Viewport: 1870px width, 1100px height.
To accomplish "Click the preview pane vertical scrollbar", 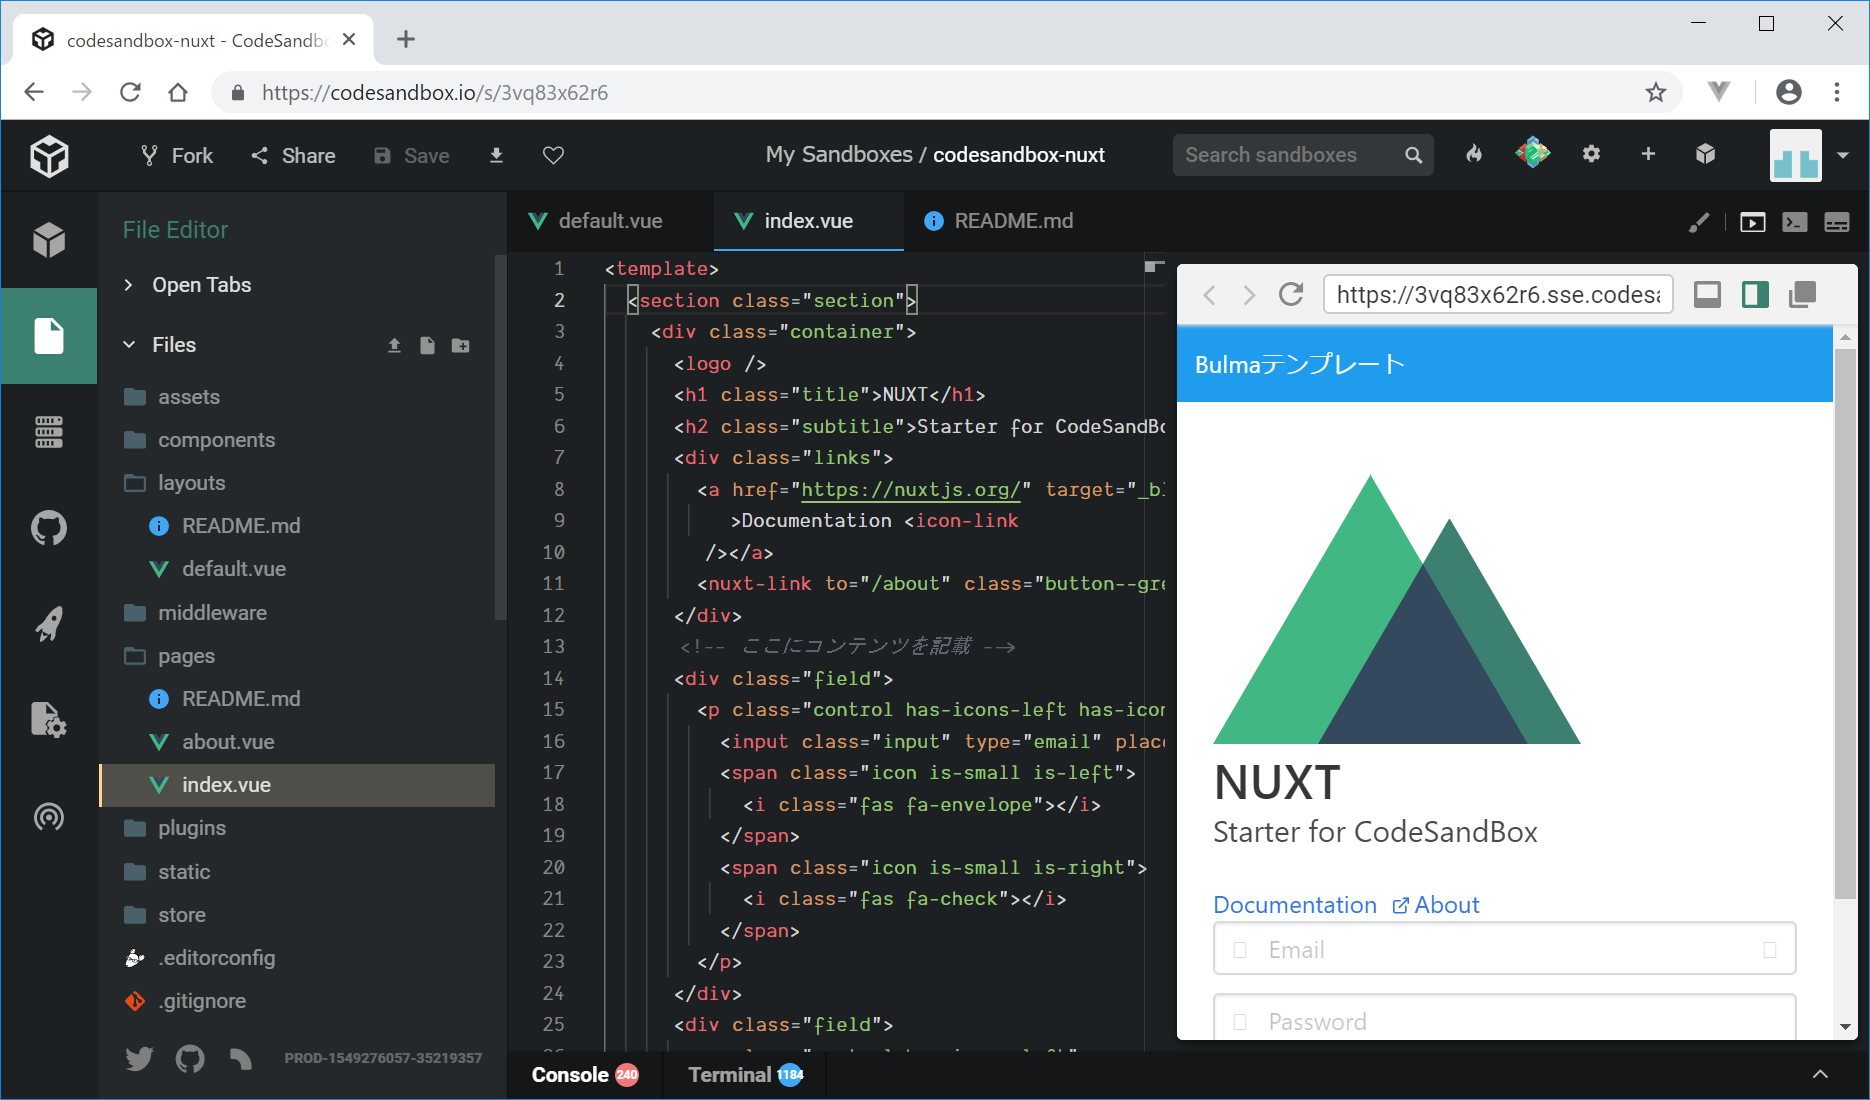I will coord(1845,620).
